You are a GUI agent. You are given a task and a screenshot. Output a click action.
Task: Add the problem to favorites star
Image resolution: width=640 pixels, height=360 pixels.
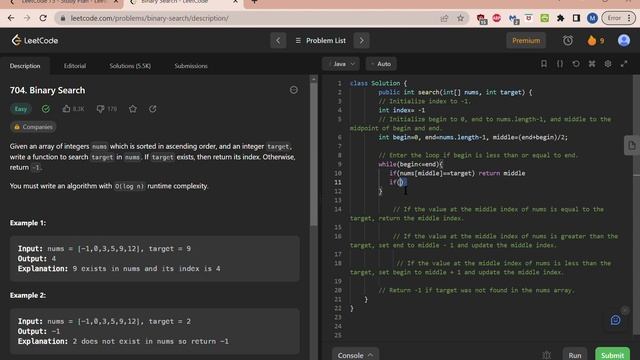pyautogui.click(x=133, y=109)
